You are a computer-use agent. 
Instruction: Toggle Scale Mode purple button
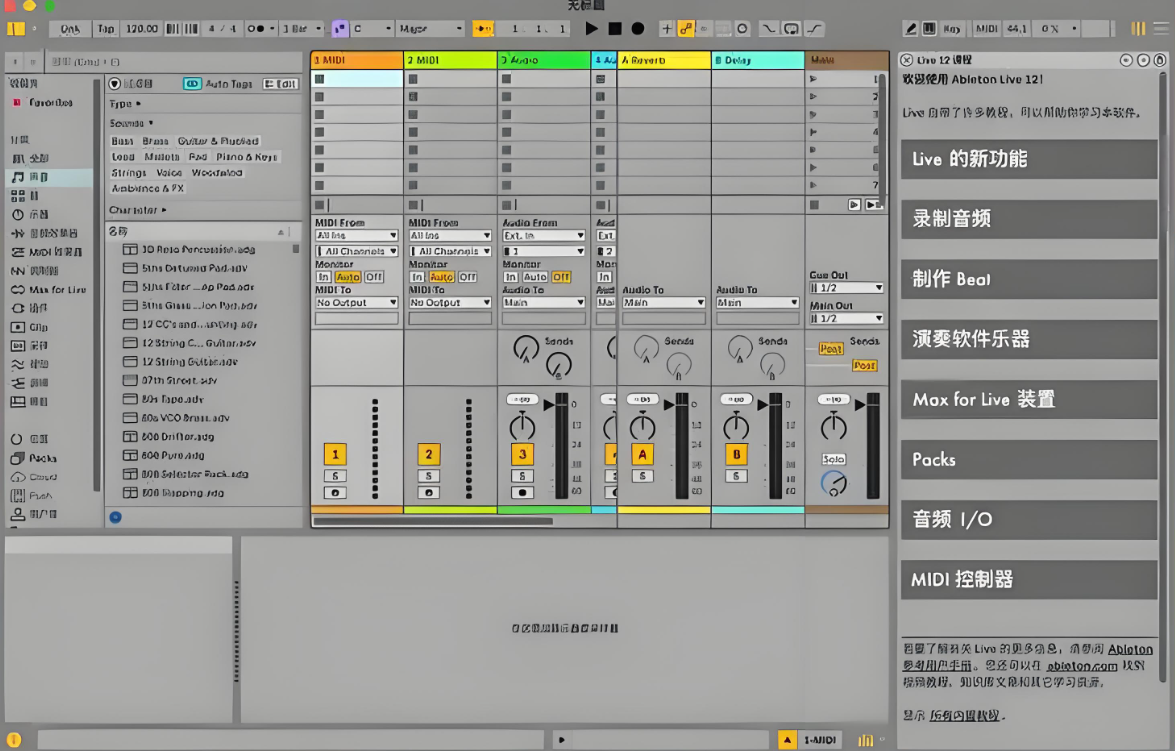pyautogui.click(x=339, y=28)
